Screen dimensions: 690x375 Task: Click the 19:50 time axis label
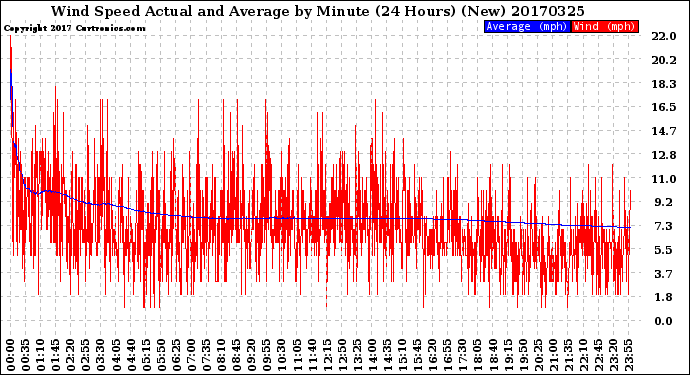522,355
